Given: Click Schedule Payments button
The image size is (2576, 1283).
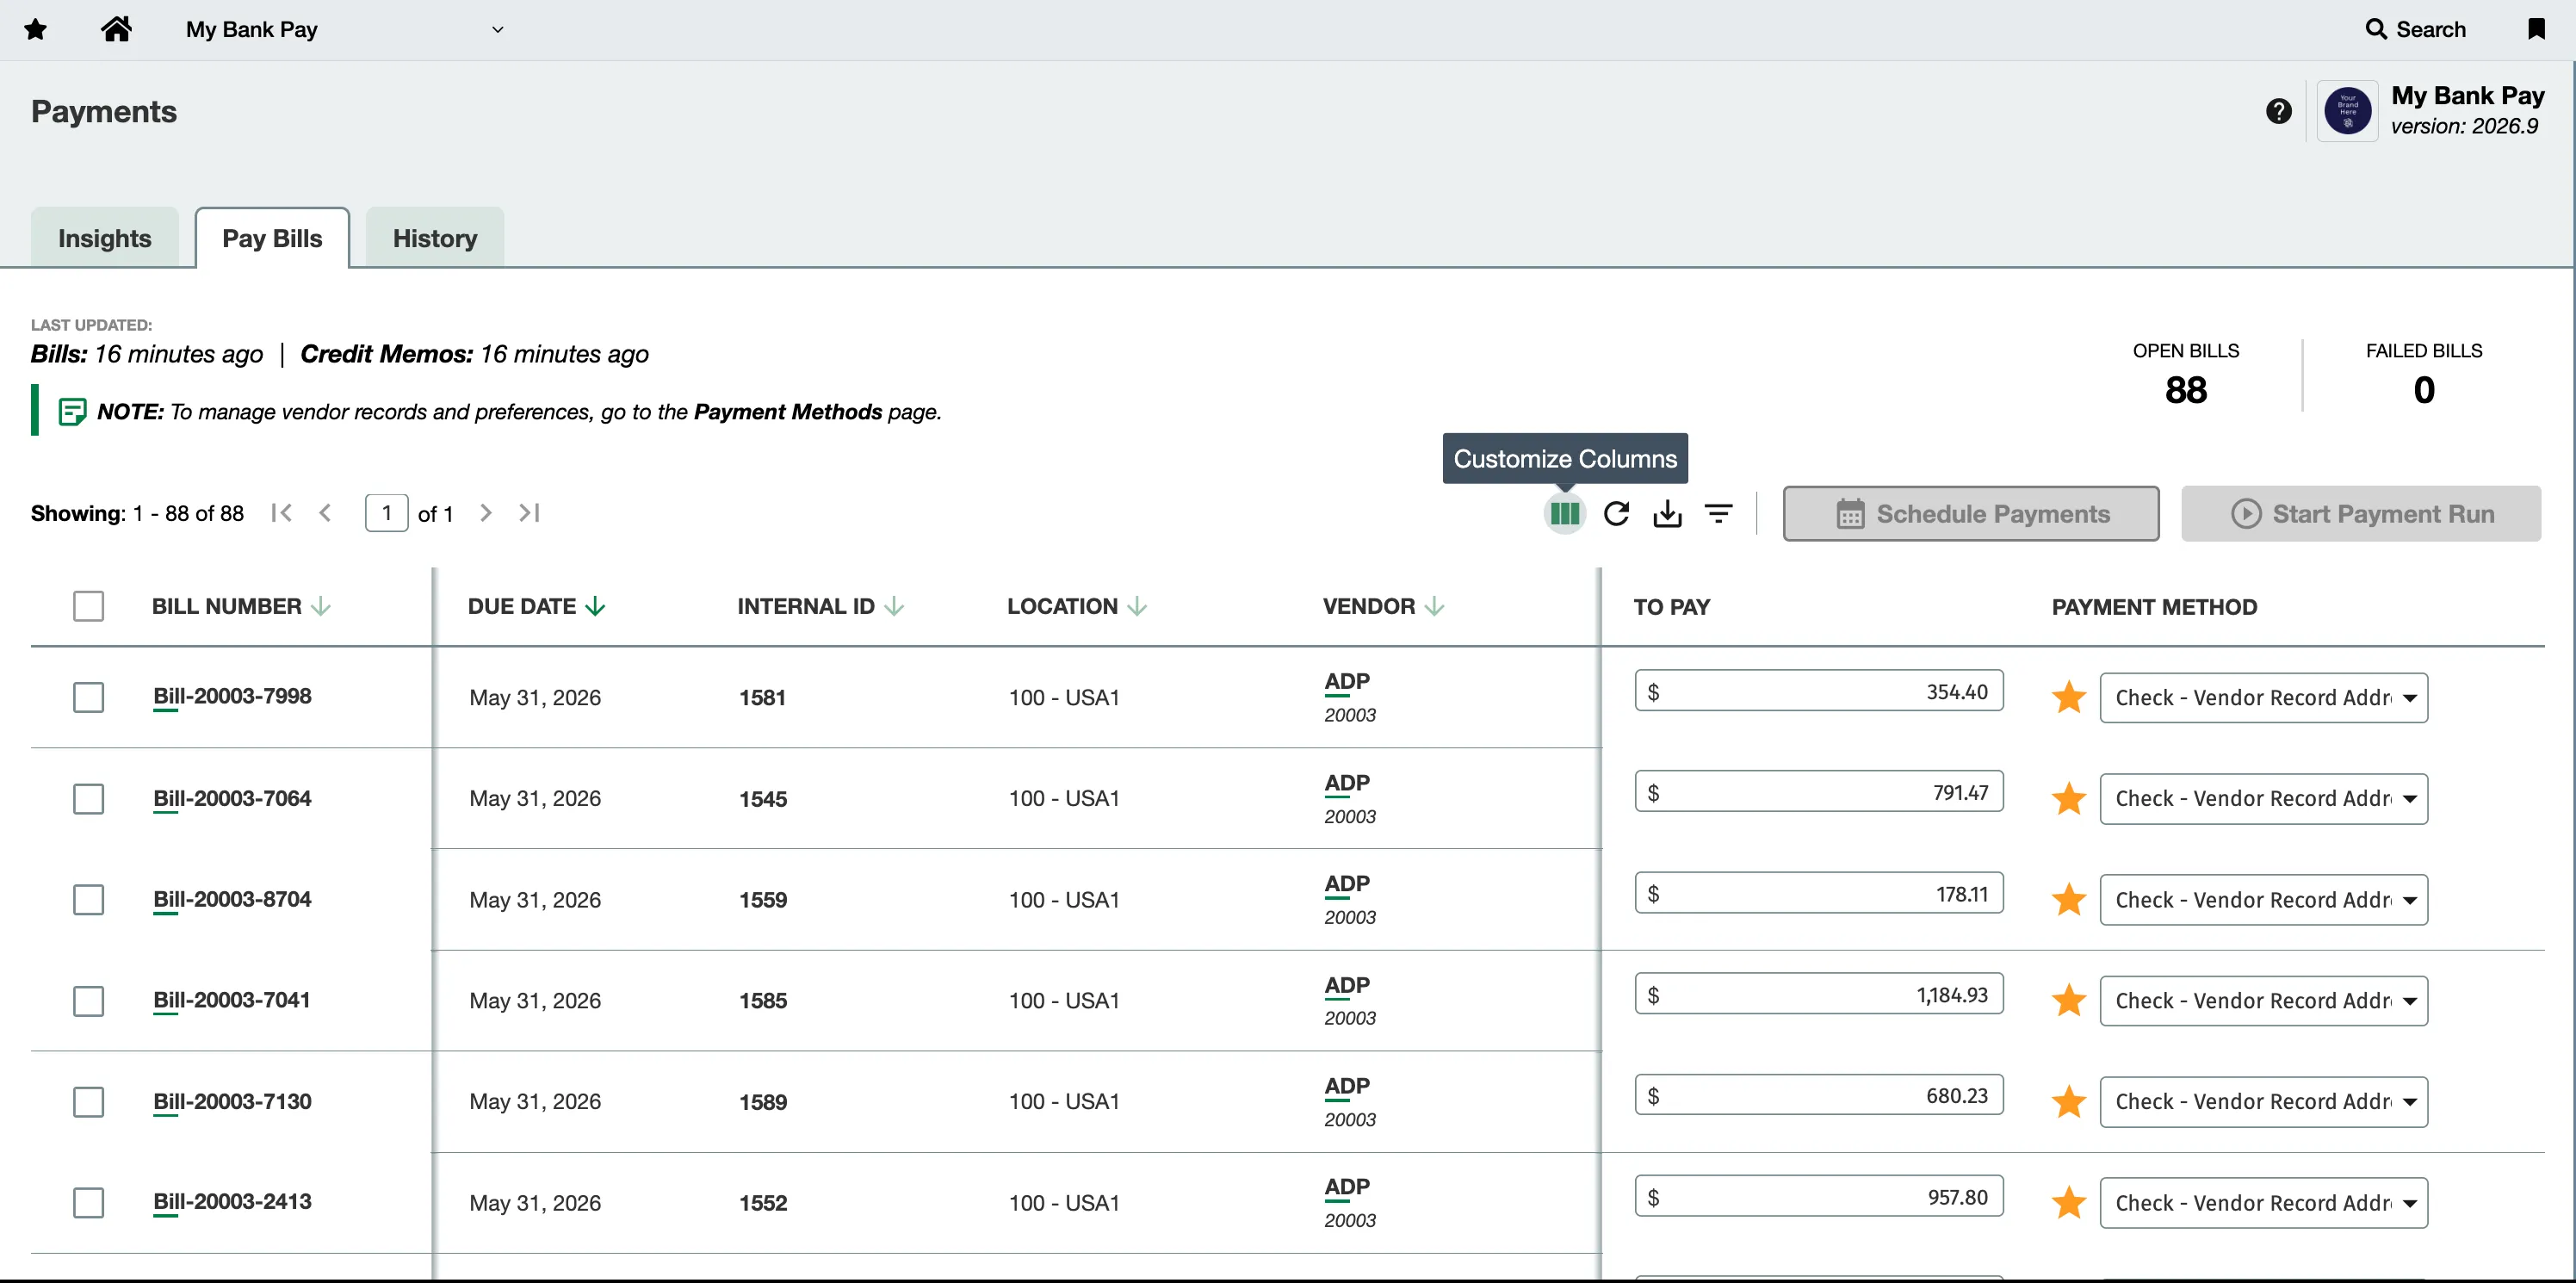Looking at the screenshot, I should pyautogui.click(x=1971, y=514).
